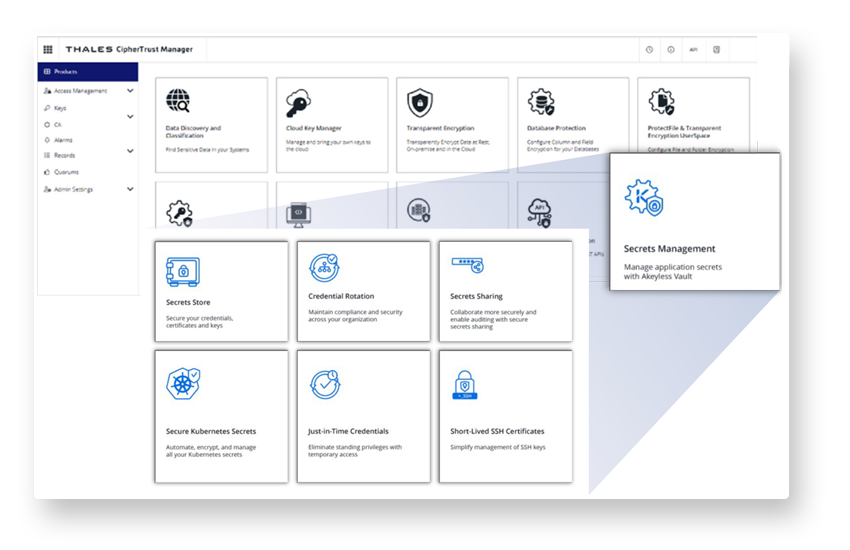Screen dimensions: 850x550
Task: Expand the Access Management chevron
Action: point(130,91)
